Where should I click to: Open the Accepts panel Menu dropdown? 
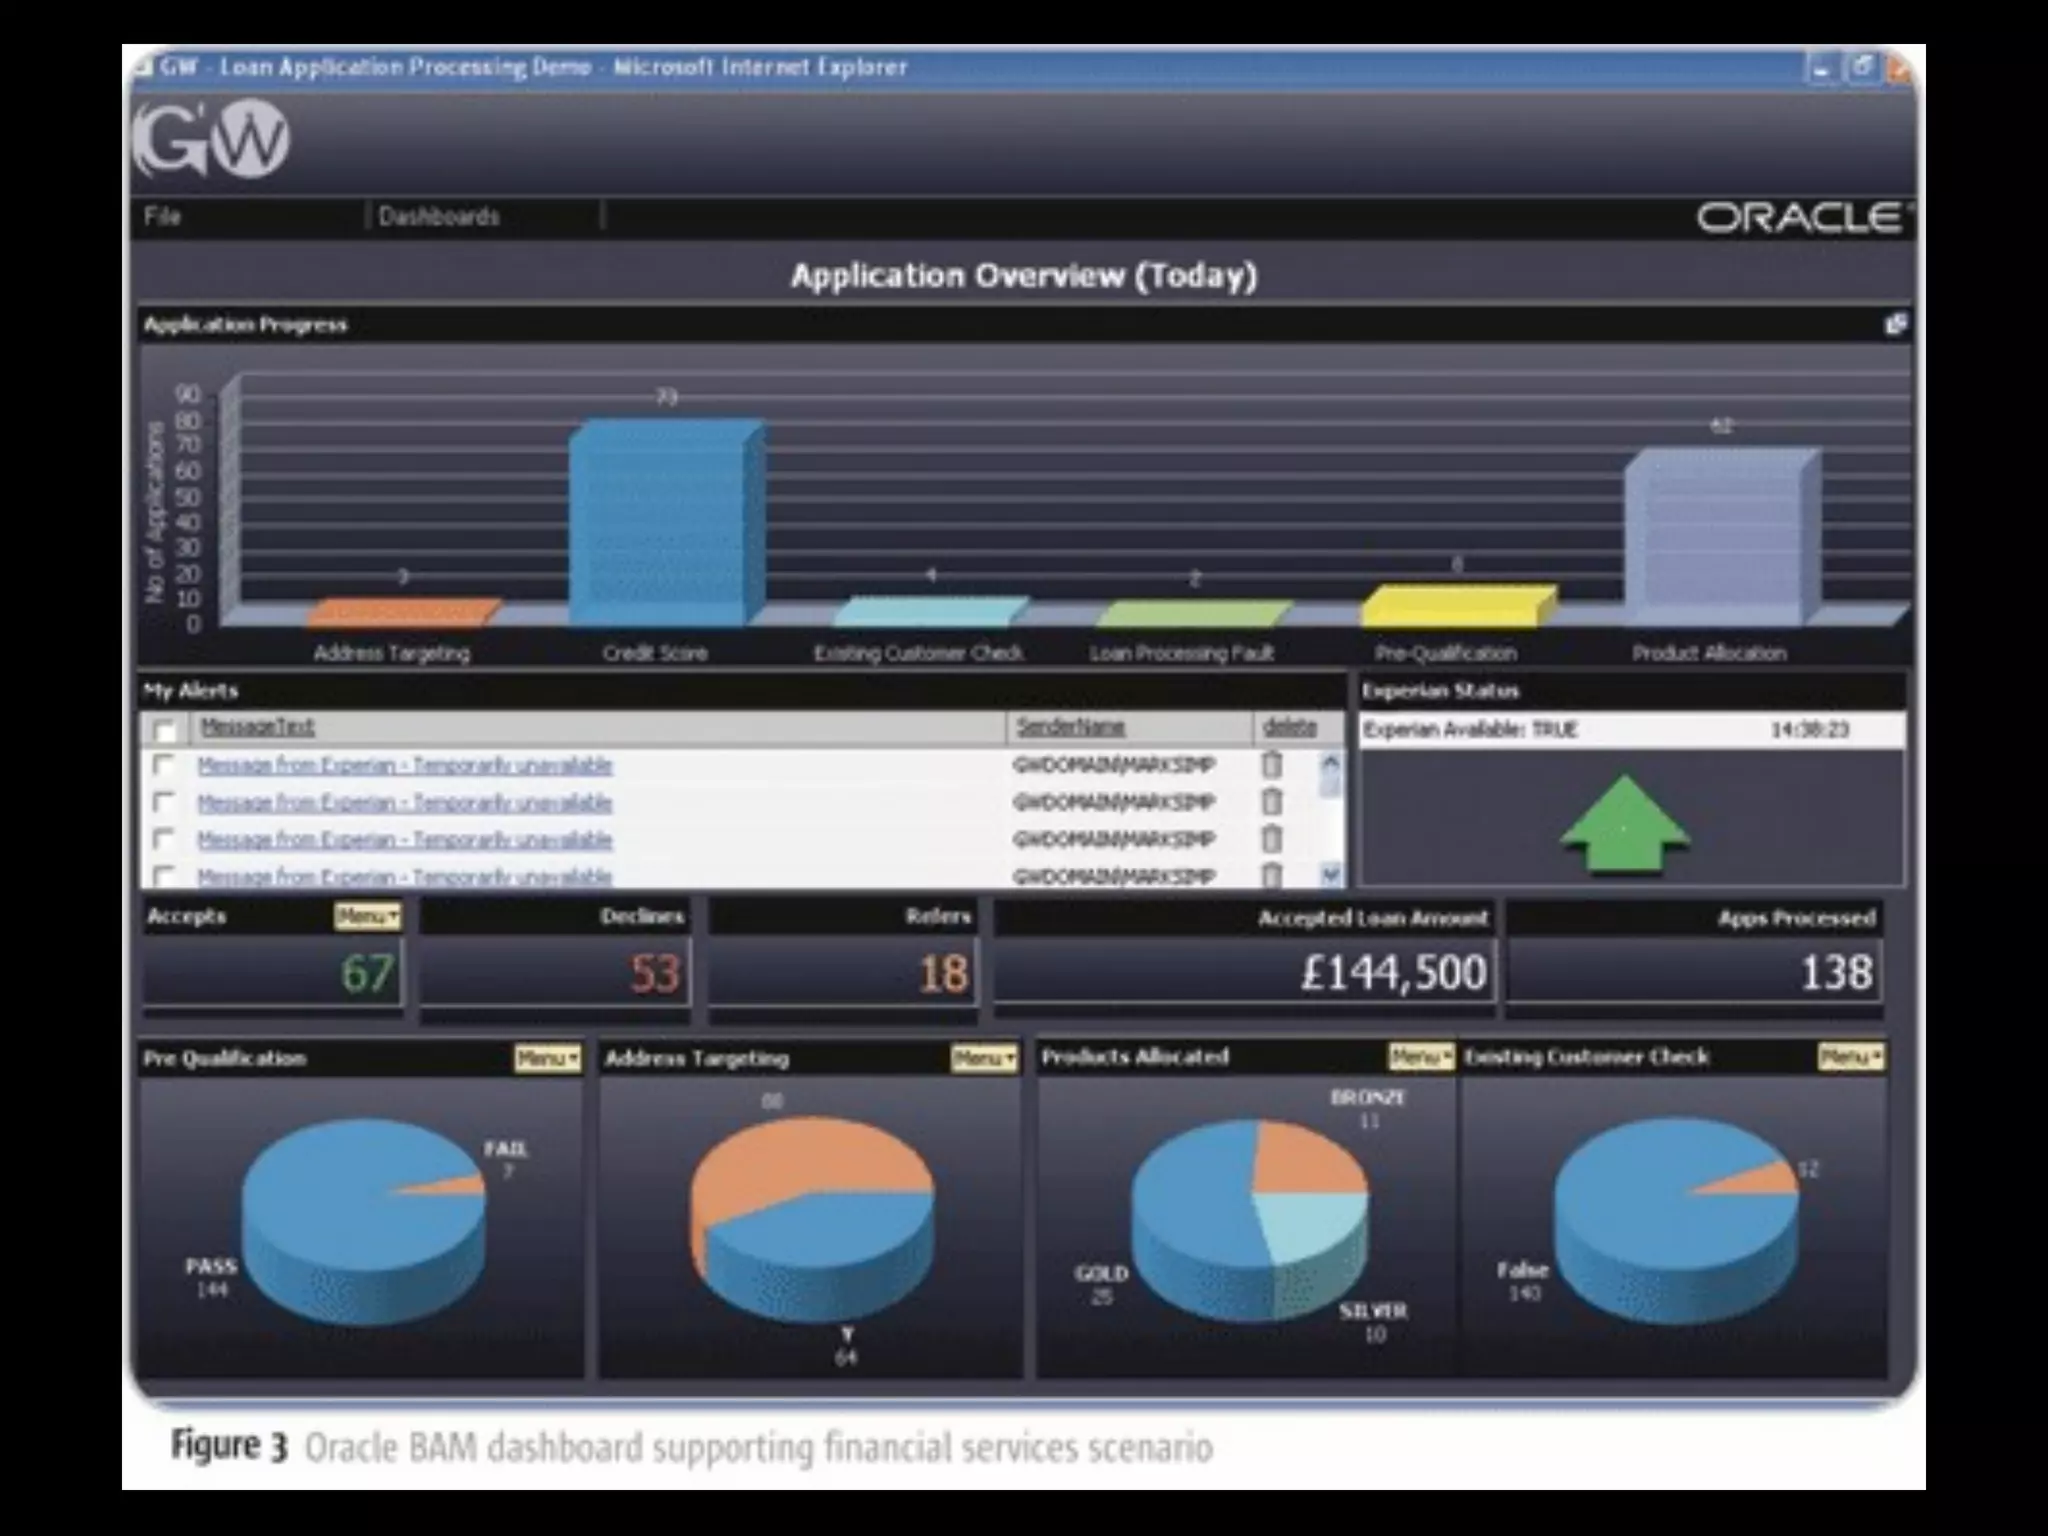pyautogui.click(x=367, y=916)
